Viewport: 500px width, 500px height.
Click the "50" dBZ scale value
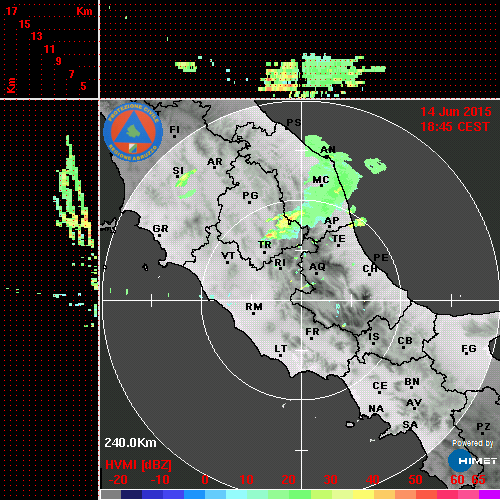[415, 480]
